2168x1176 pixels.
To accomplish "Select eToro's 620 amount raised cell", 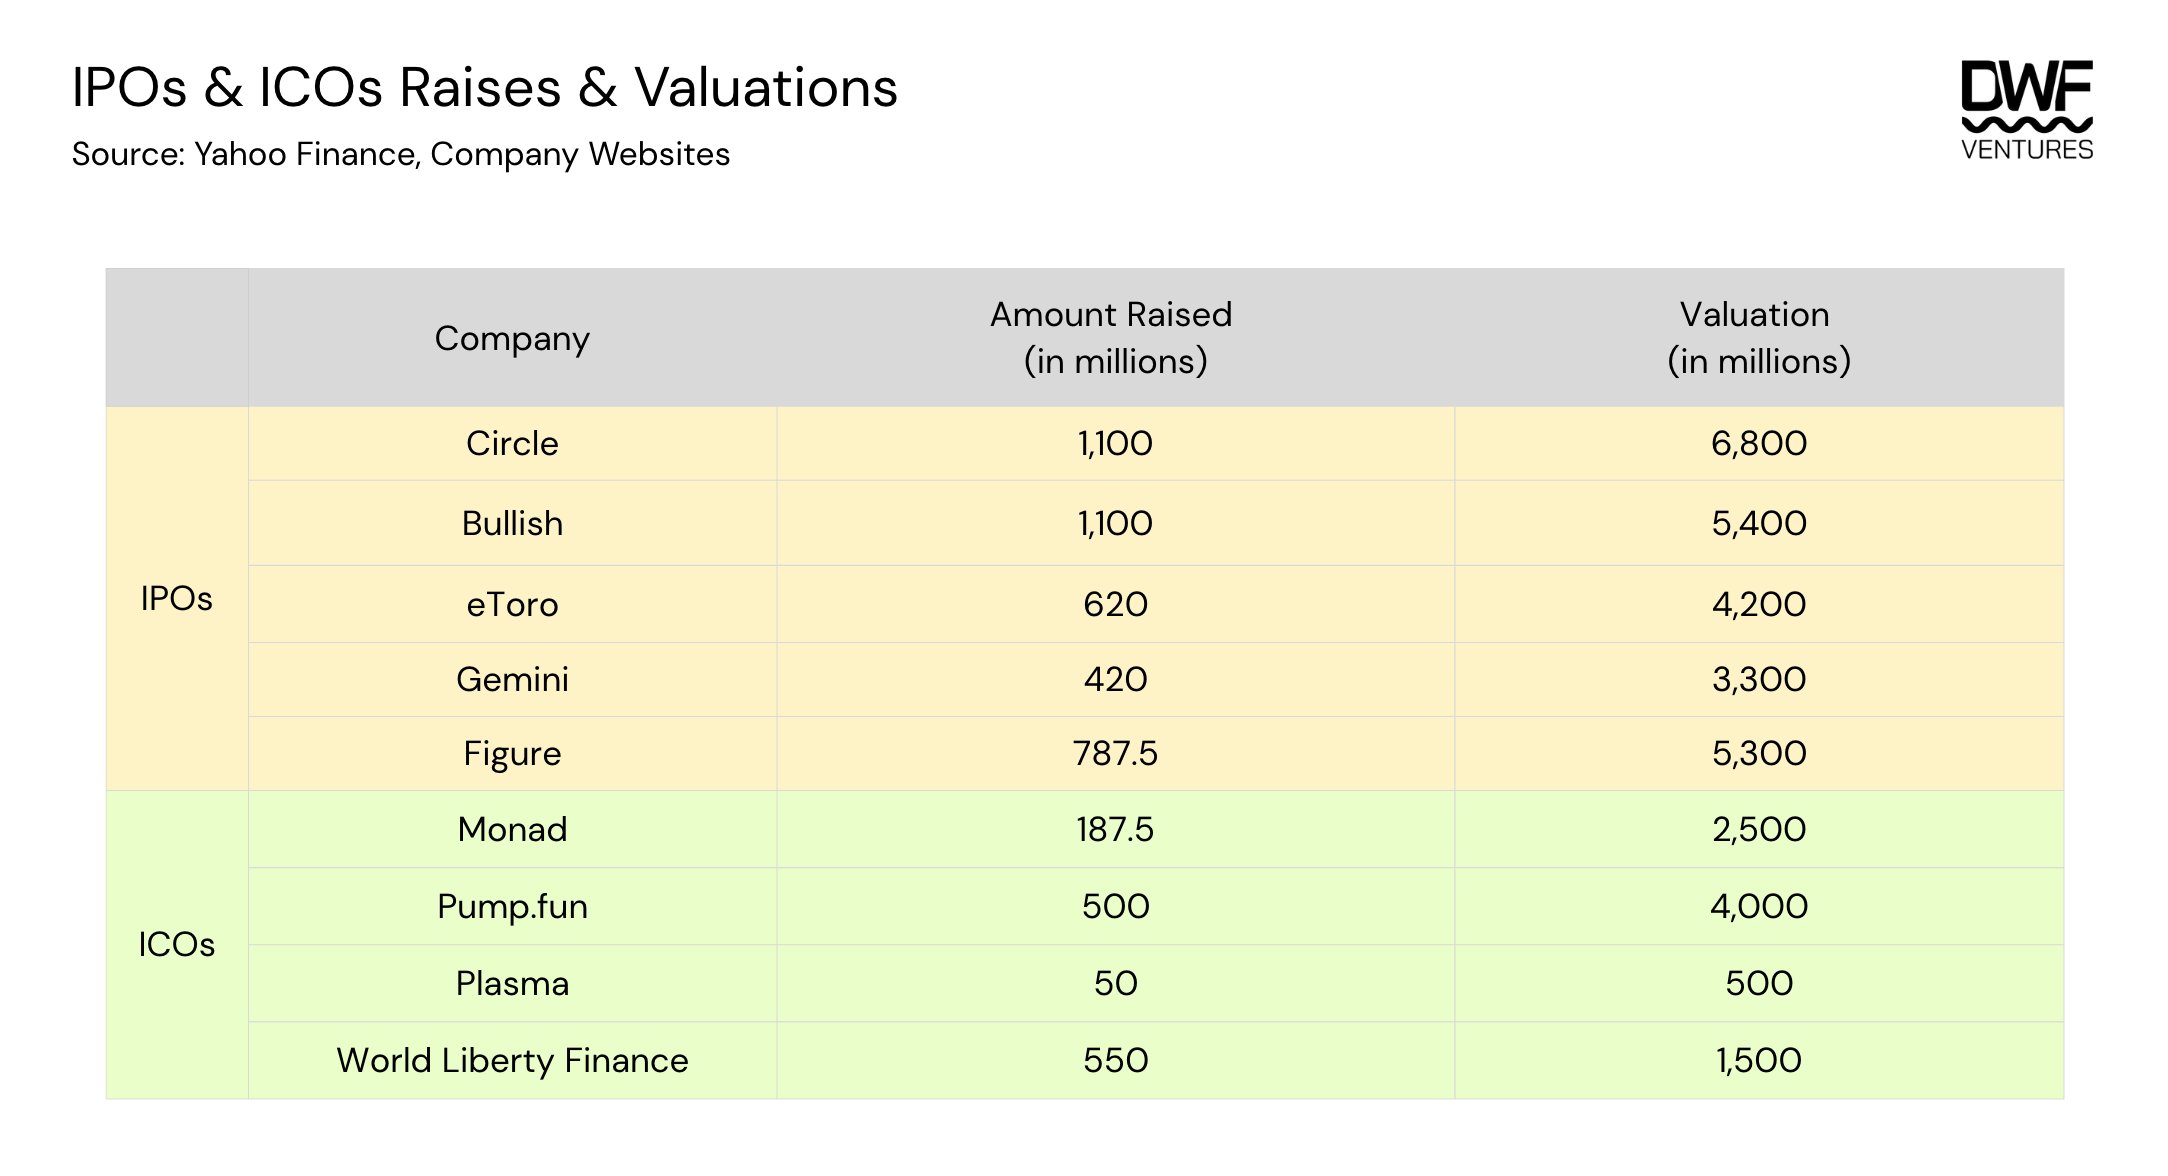I will click(x=1114, y=604).
